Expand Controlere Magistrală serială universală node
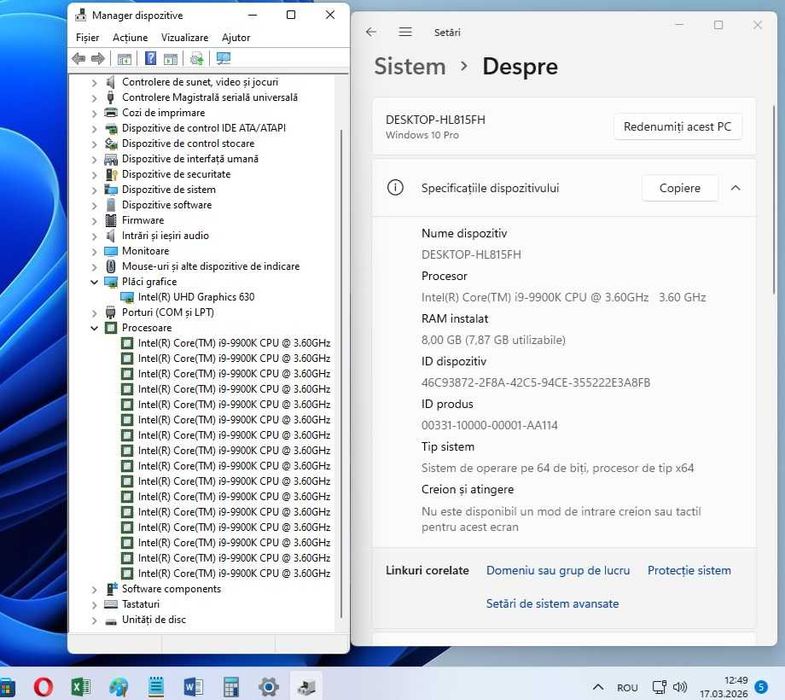The height and width of the screenshot is (700, 785). click(x=94, y=98)
